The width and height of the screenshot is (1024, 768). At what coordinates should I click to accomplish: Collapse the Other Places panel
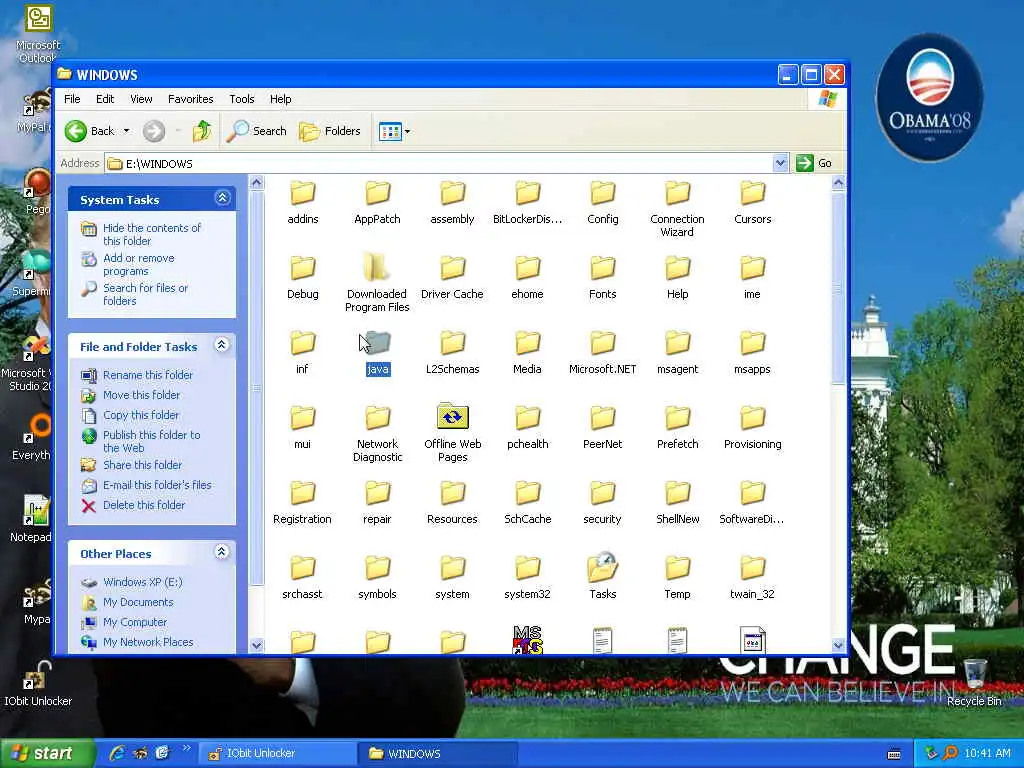tap(222, 552)
